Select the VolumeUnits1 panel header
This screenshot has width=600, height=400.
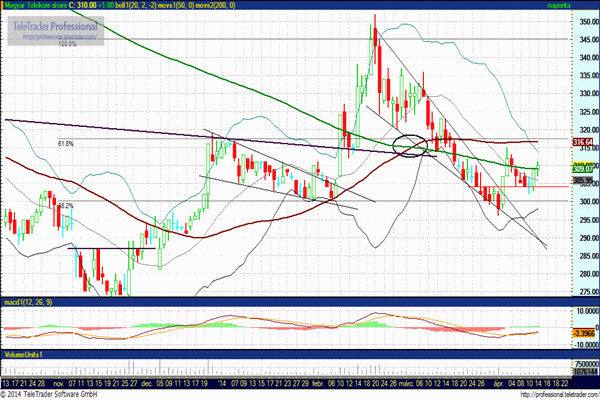23,355
